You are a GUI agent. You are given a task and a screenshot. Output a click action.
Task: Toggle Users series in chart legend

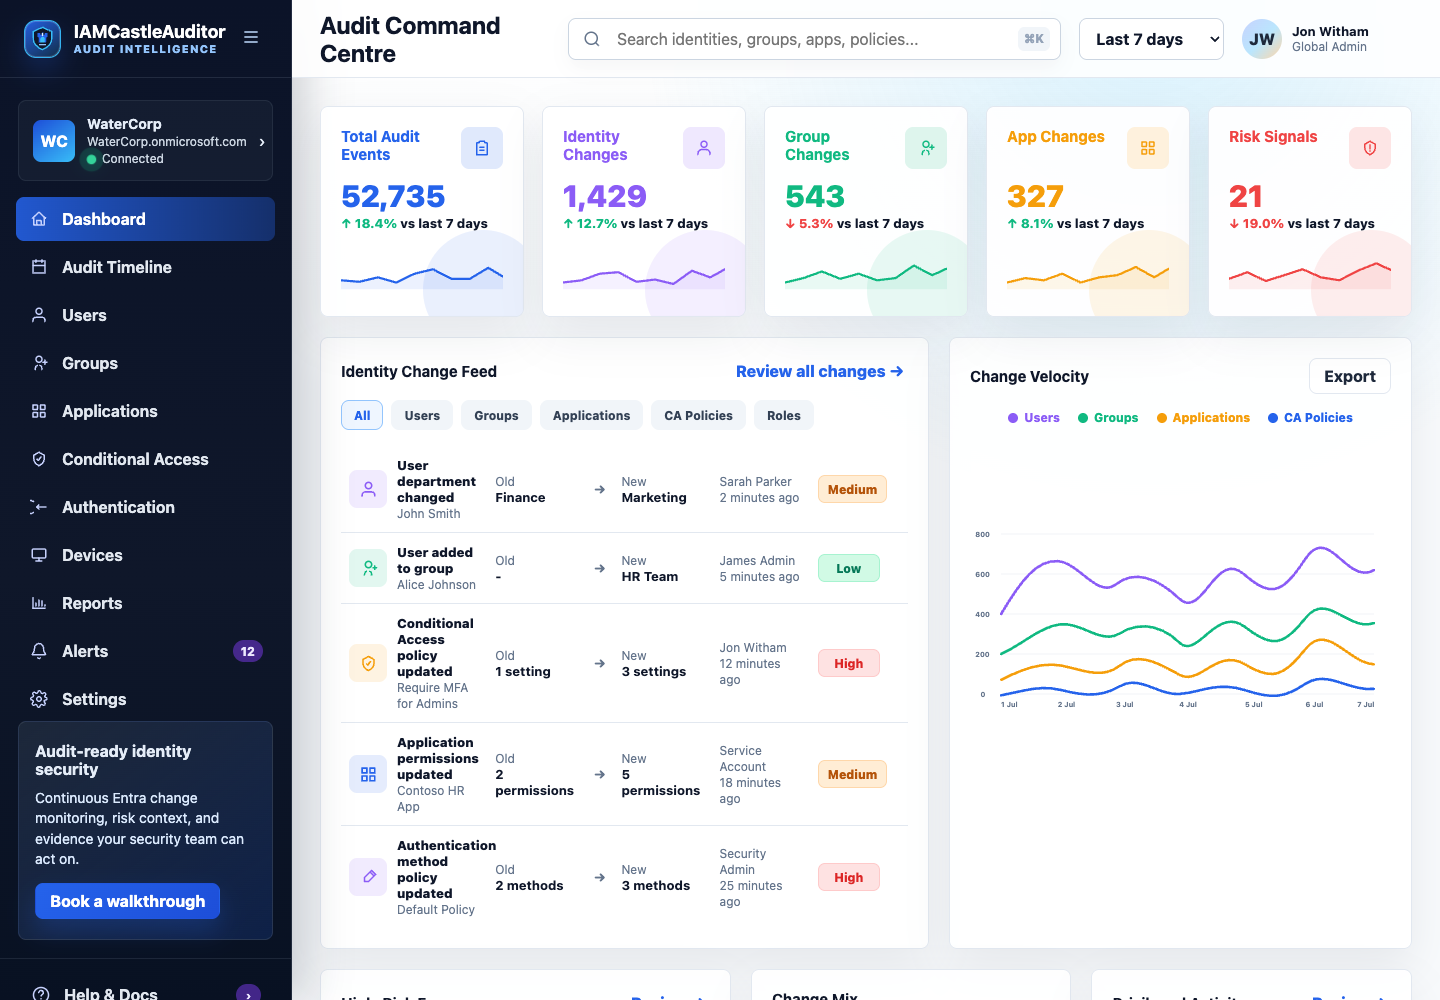pyautogui.click(x=1033, y=418)
